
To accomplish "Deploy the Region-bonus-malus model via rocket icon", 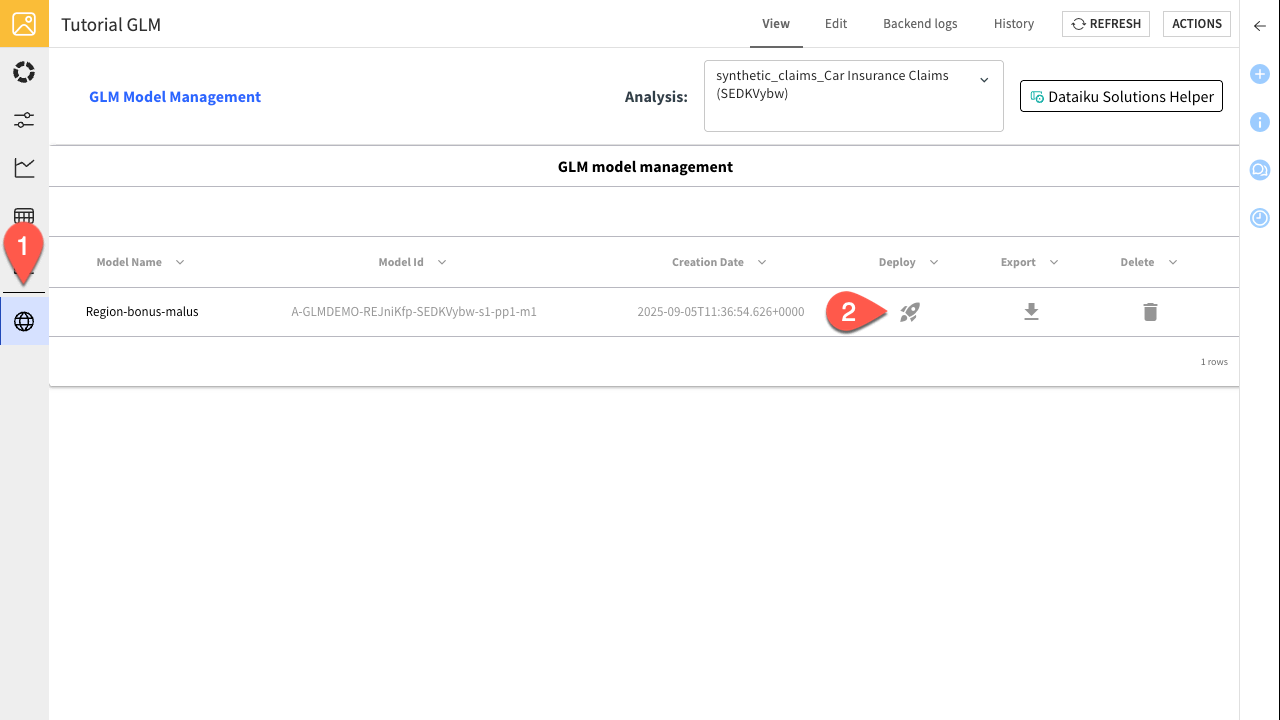I will point(909,312).
